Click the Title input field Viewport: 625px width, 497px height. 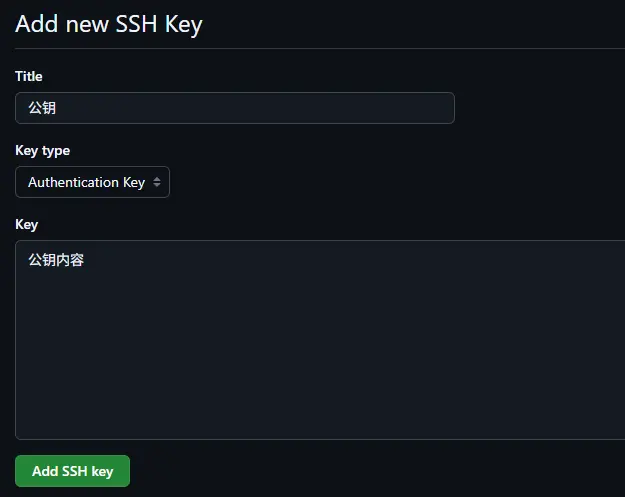point(235,108)
